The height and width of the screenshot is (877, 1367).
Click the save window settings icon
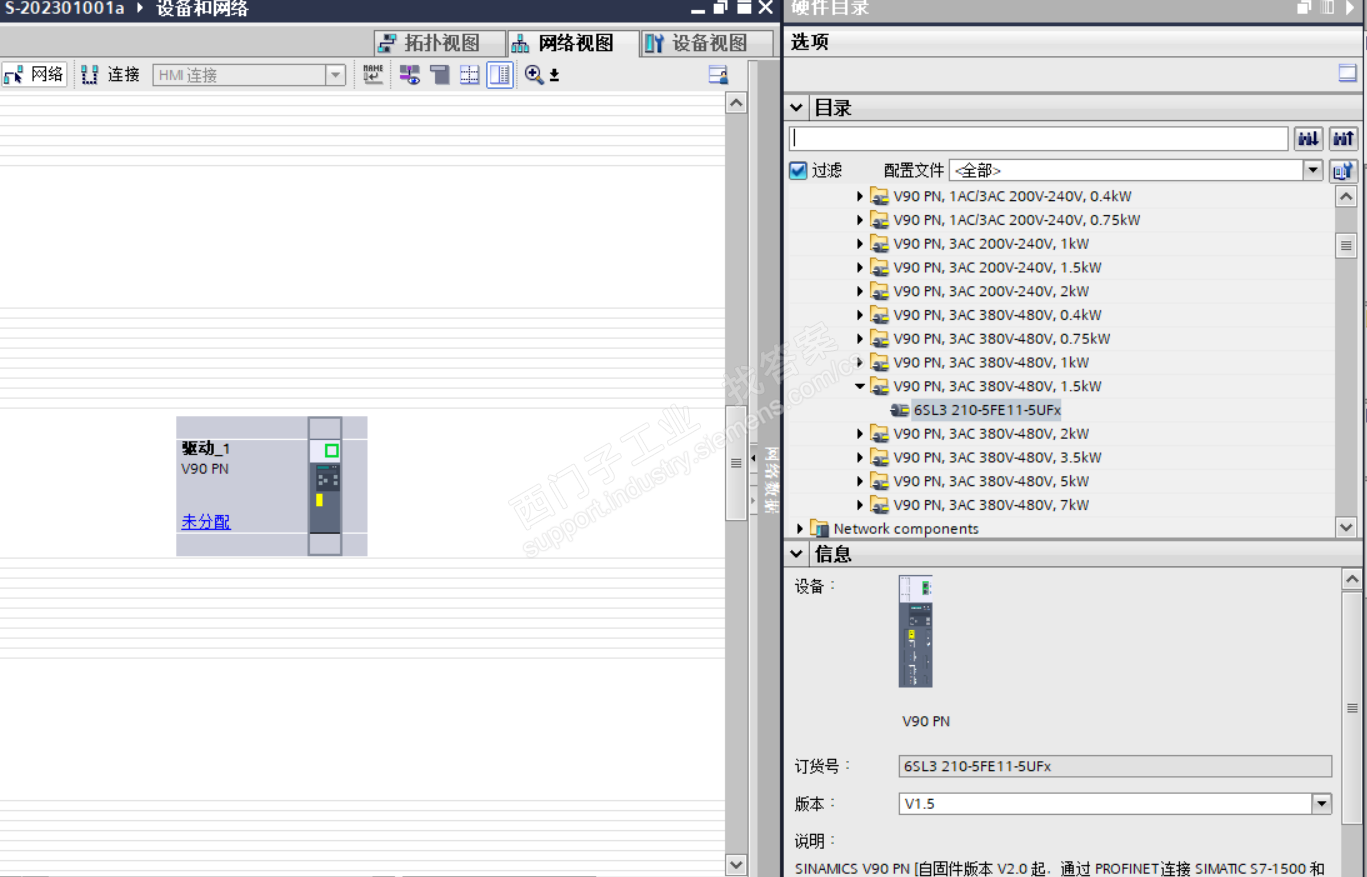(718, 75)
